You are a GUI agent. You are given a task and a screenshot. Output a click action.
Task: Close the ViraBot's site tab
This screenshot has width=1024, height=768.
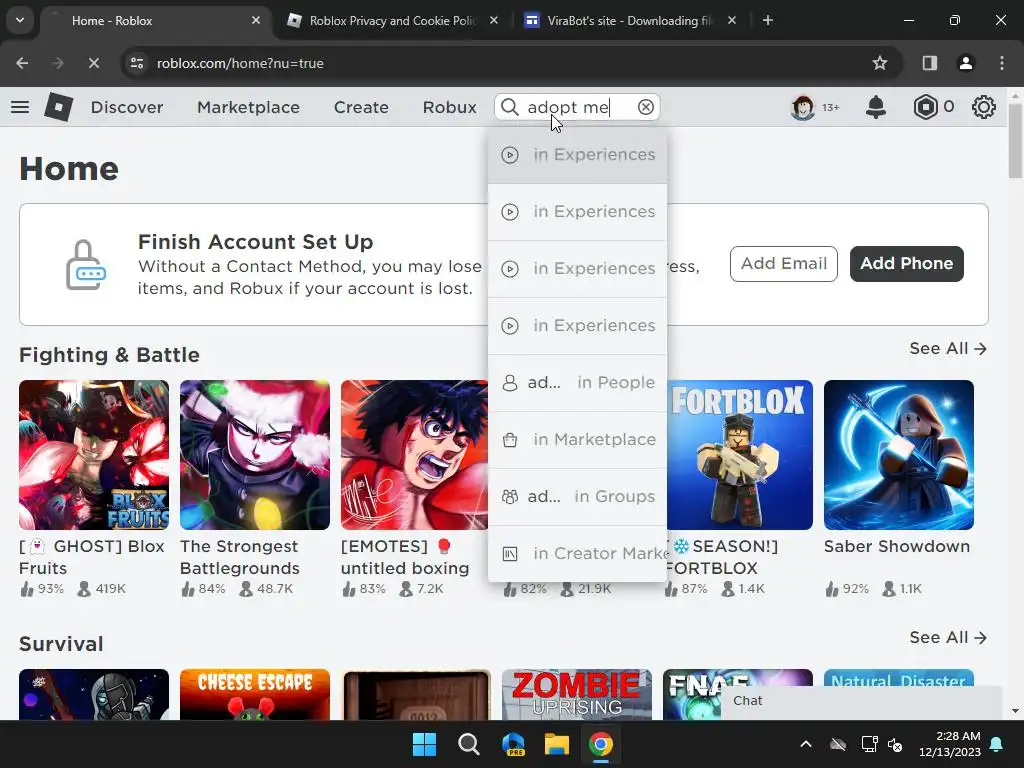tap(731, 20)
